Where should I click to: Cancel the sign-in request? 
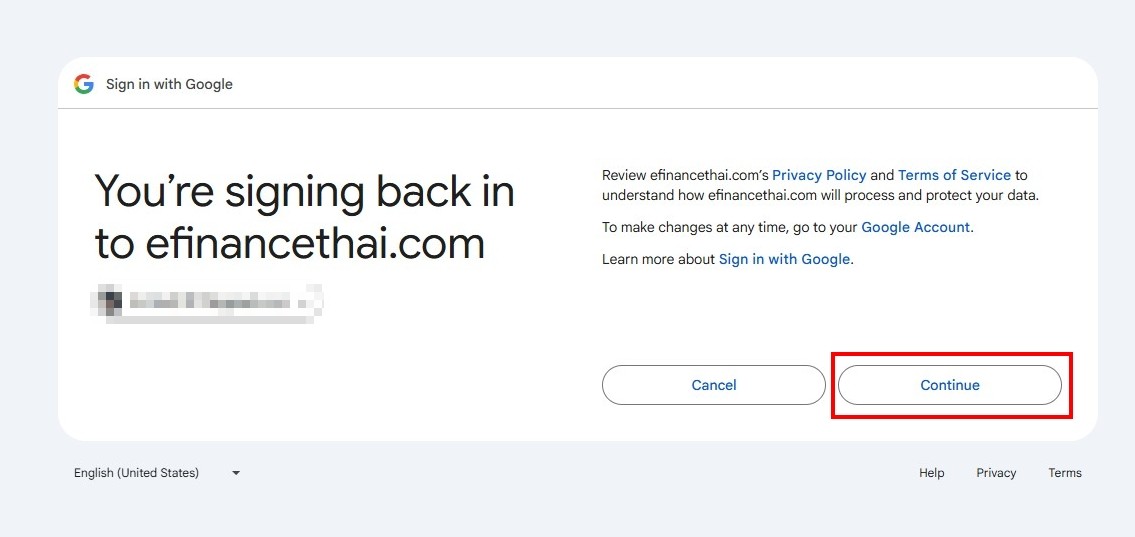pos(714,385)
